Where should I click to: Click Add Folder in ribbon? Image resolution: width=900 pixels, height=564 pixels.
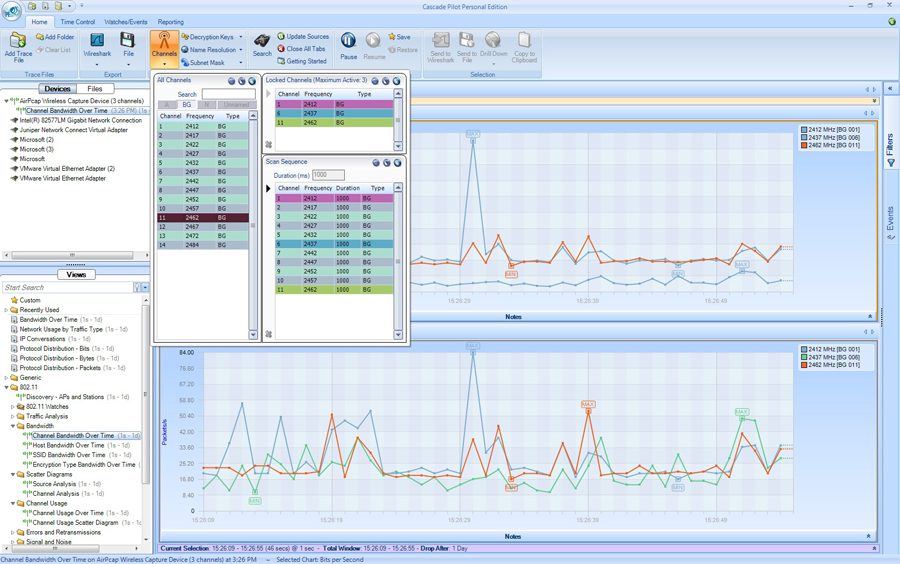click(55, 37)
